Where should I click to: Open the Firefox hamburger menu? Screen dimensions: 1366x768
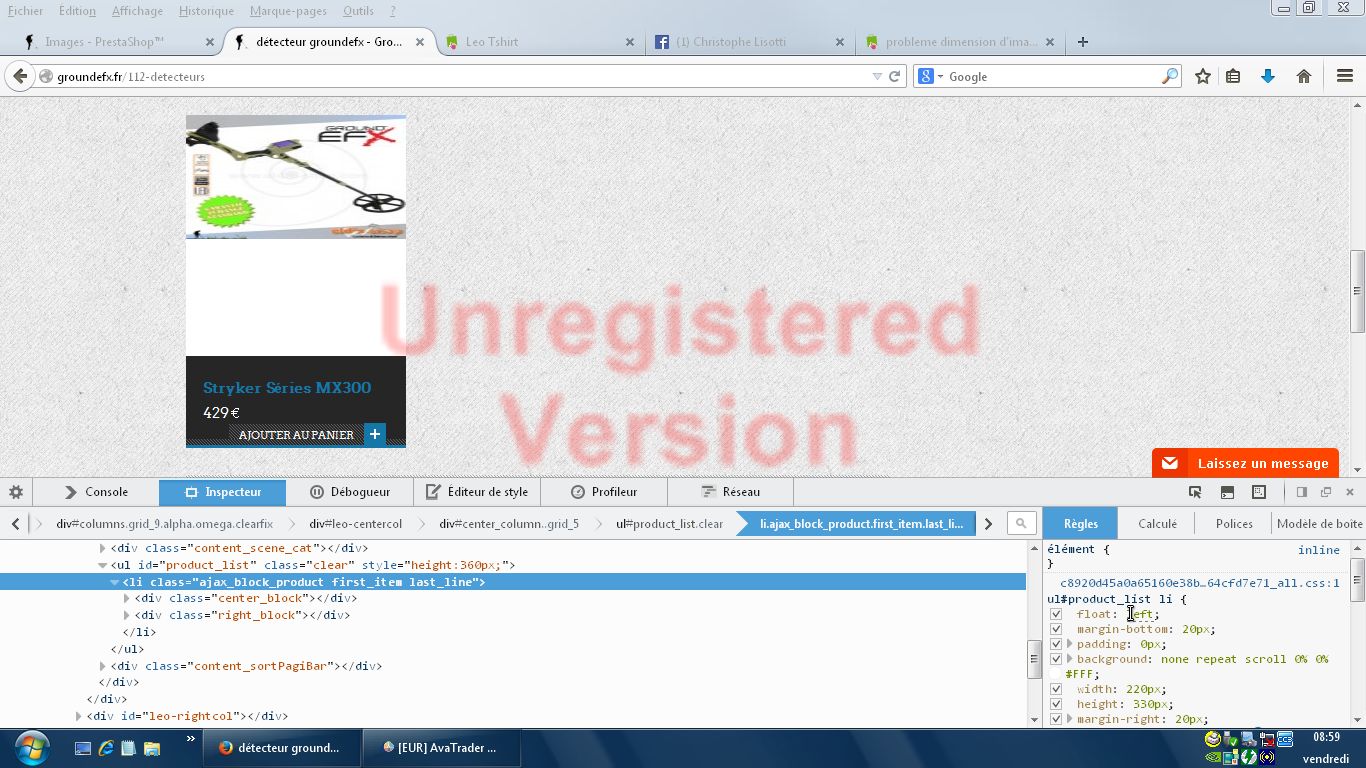(x=1345, y=76)
